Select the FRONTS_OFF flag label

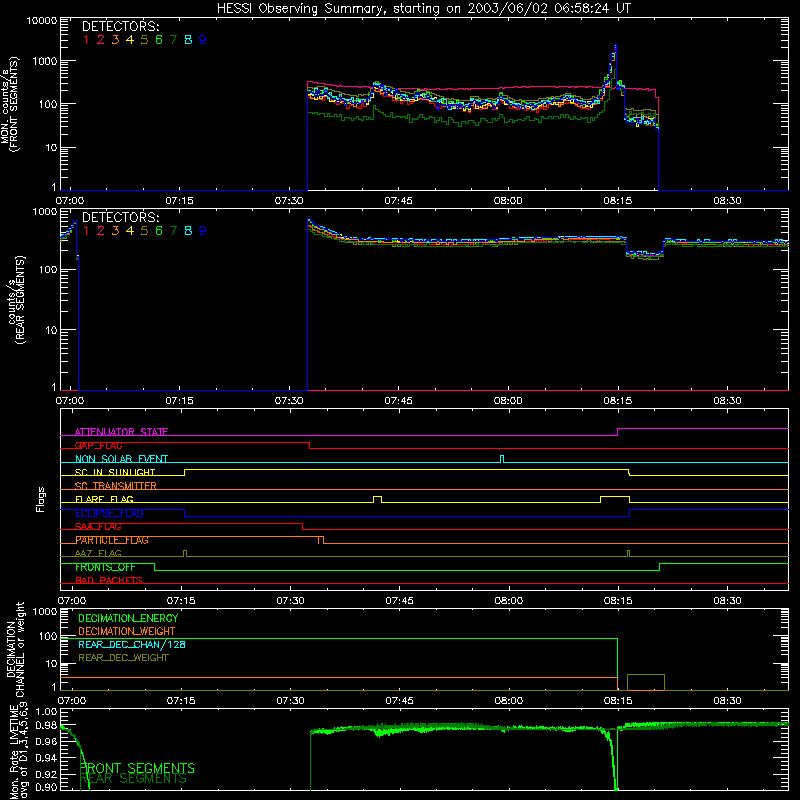click(105, 567)
